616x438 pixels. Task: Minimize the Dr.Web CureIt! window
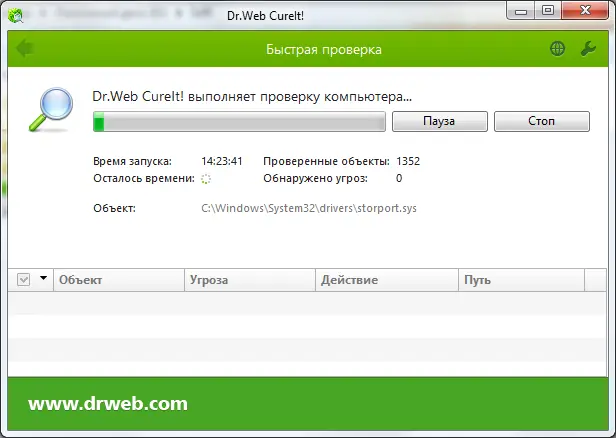tap(521, 11)
